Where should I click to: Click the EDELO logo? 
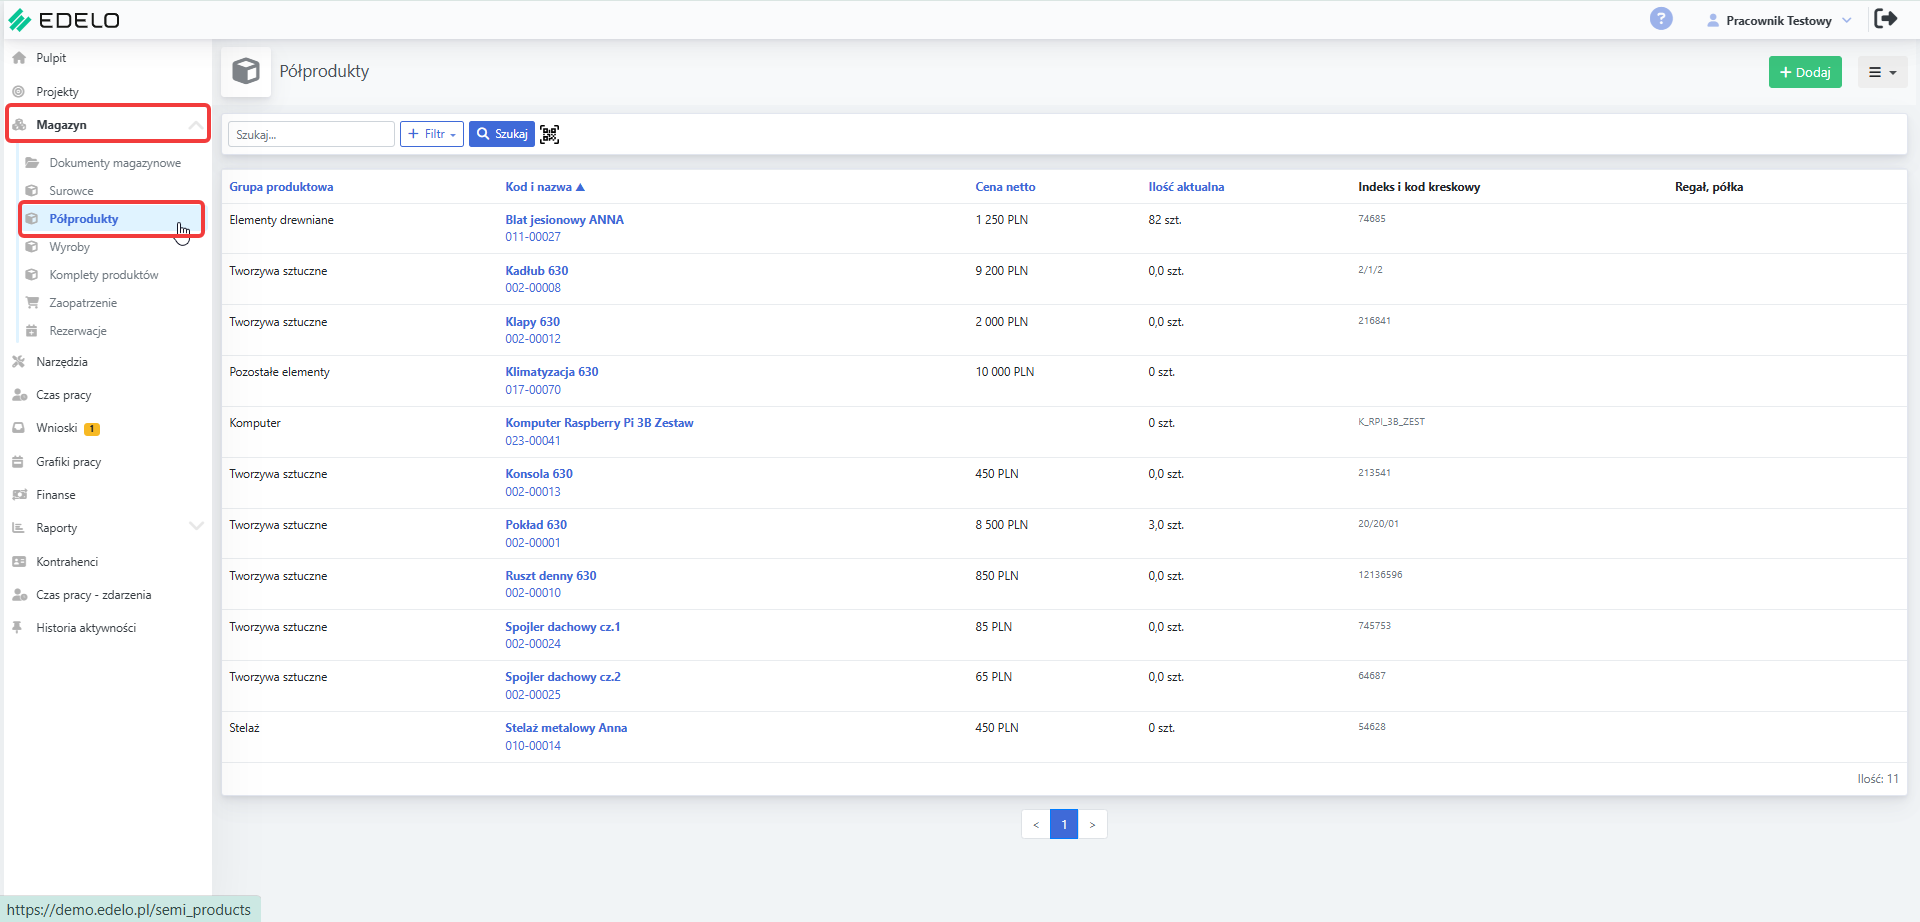64,20
